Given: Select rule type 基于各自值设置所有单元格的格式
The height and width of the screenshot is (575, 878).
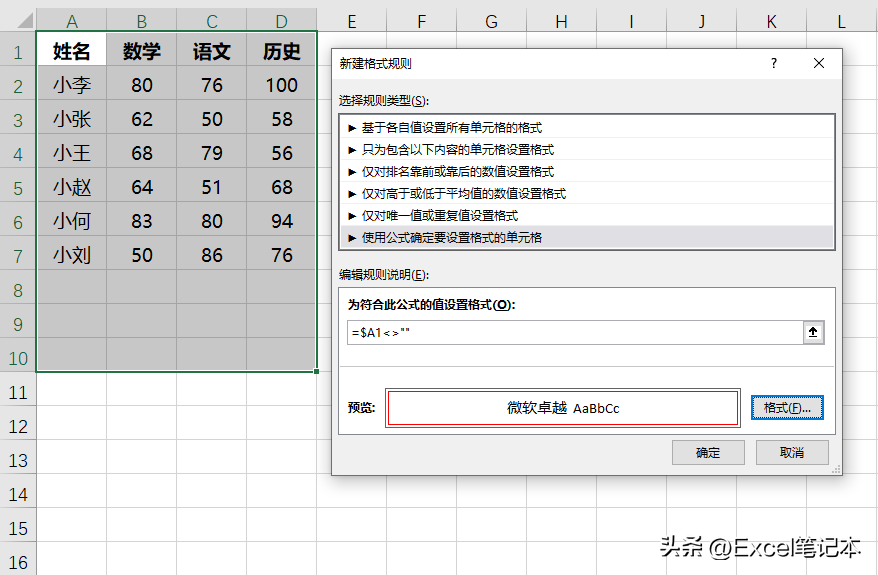Looking at the screenshot, I should (x=587, y=128).
